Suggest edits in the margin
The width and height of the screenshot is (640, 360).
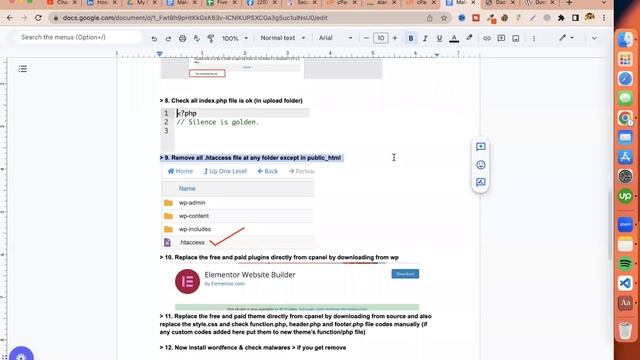[x=480, y=182]
